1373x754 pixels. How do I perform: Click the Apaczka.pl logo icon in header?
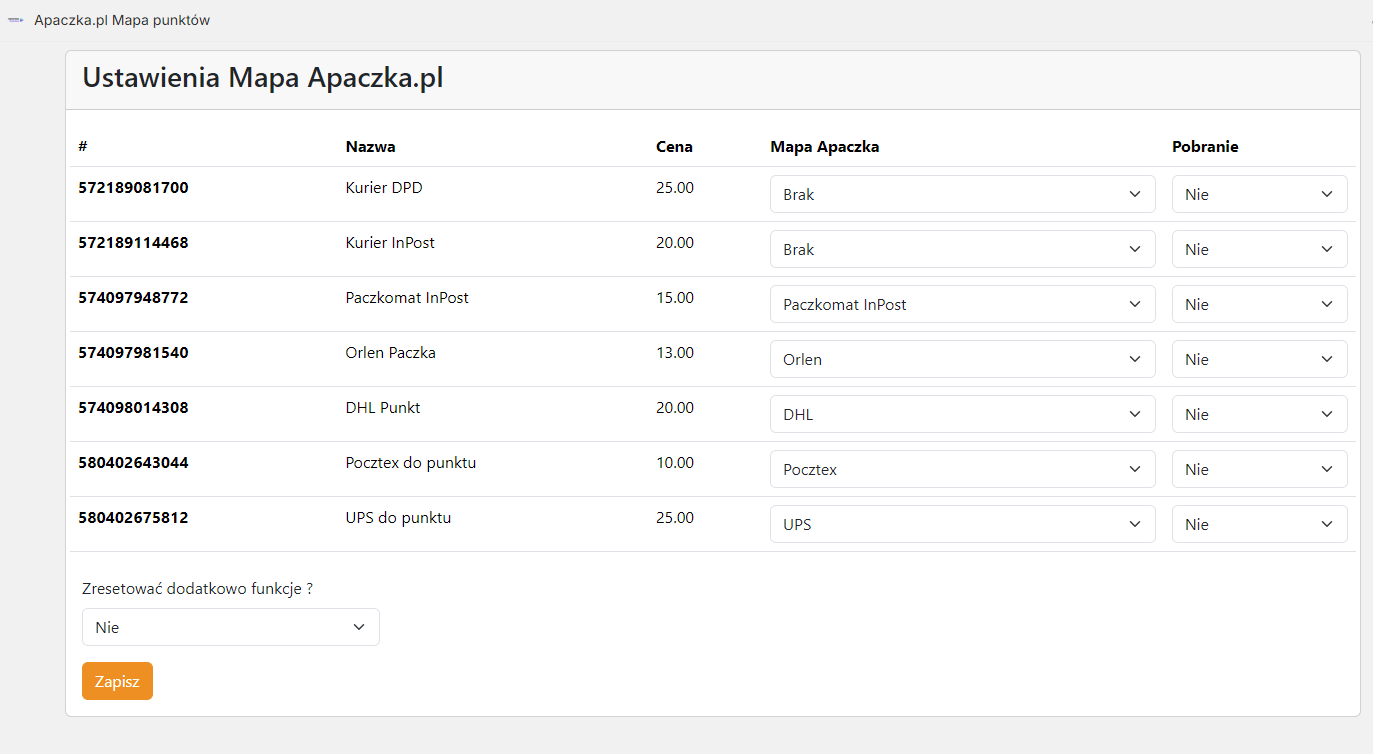coord(15,21)
